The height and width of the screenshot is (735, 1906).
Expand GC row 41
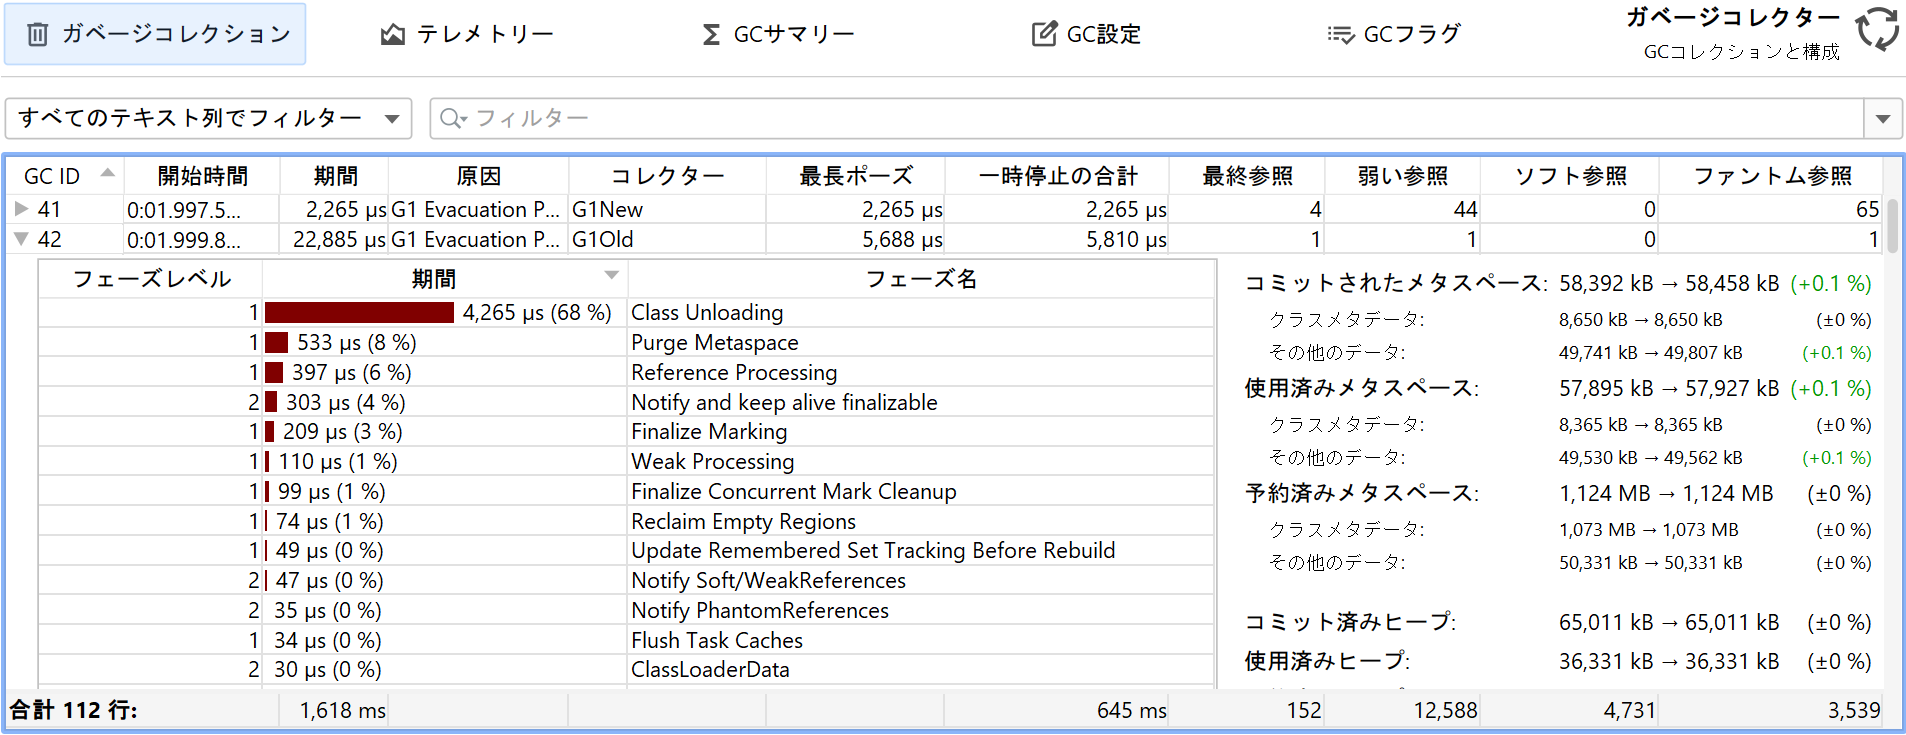point(21,209)
